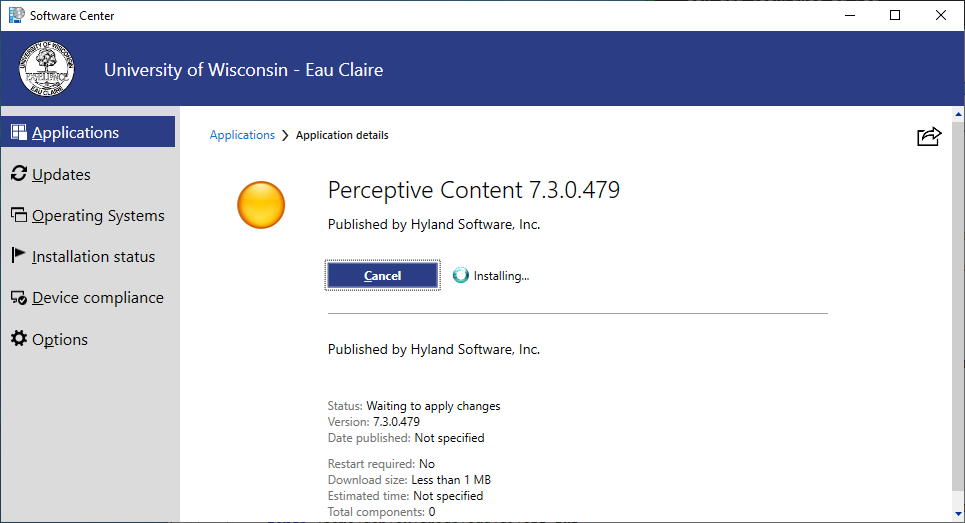Go to the Installation status label

[93, 256]
